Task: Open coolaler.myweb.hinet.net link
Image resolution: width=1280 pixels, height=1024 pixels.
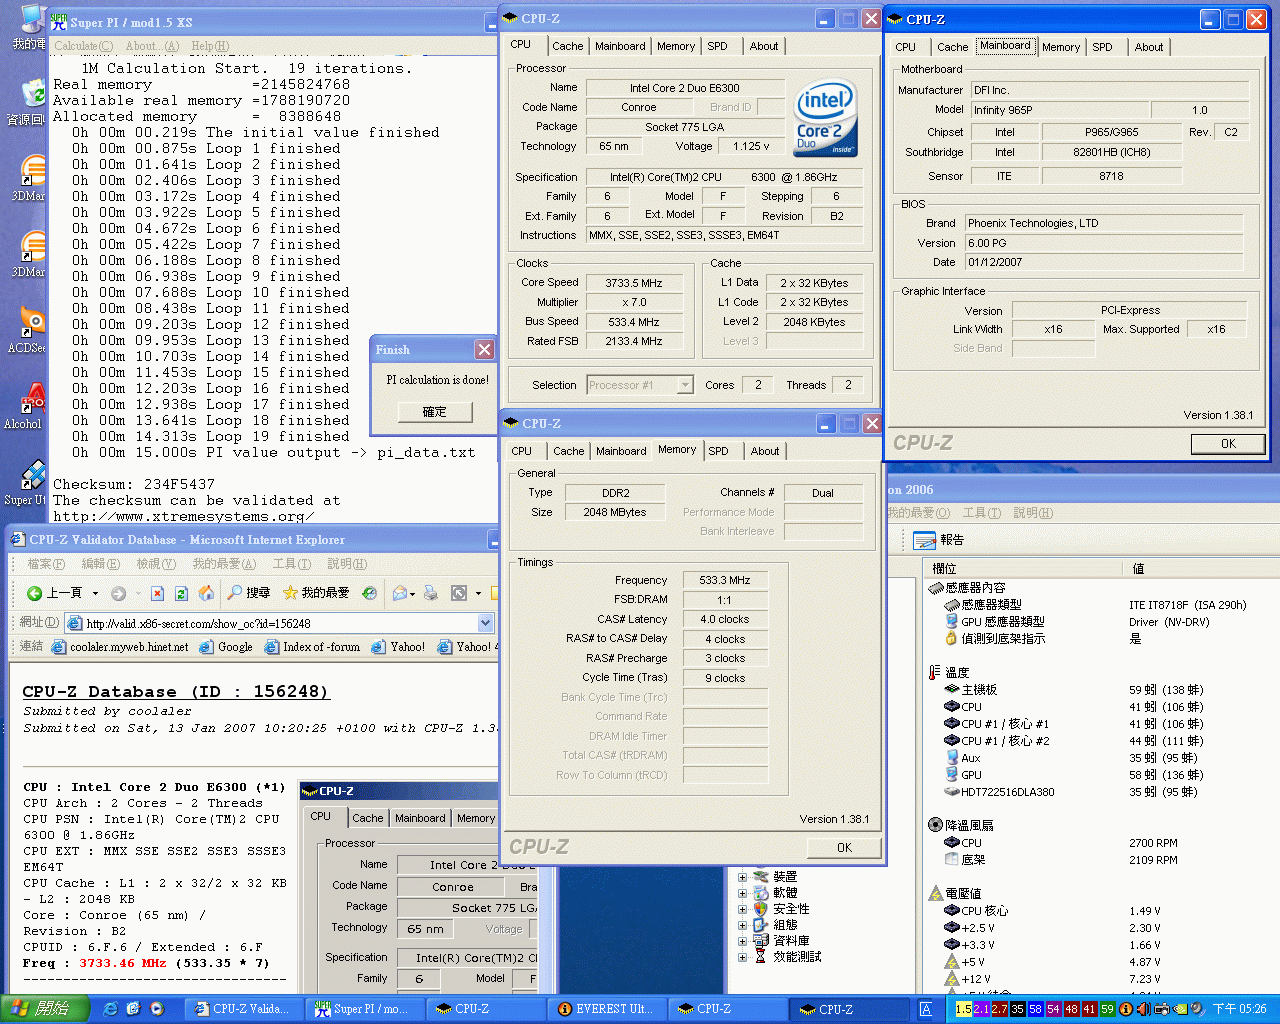Action: point(121,647)
